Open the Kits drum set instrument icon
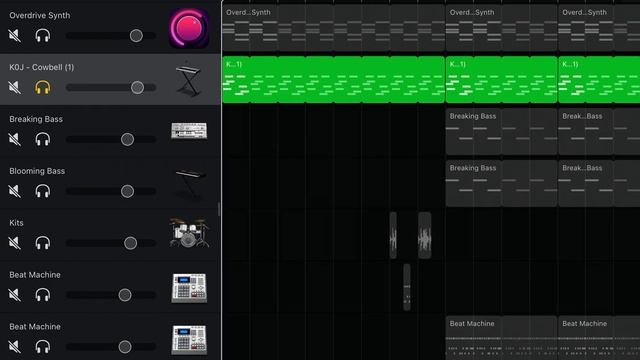Screen dimensions: 640x360 click(189, 233)
